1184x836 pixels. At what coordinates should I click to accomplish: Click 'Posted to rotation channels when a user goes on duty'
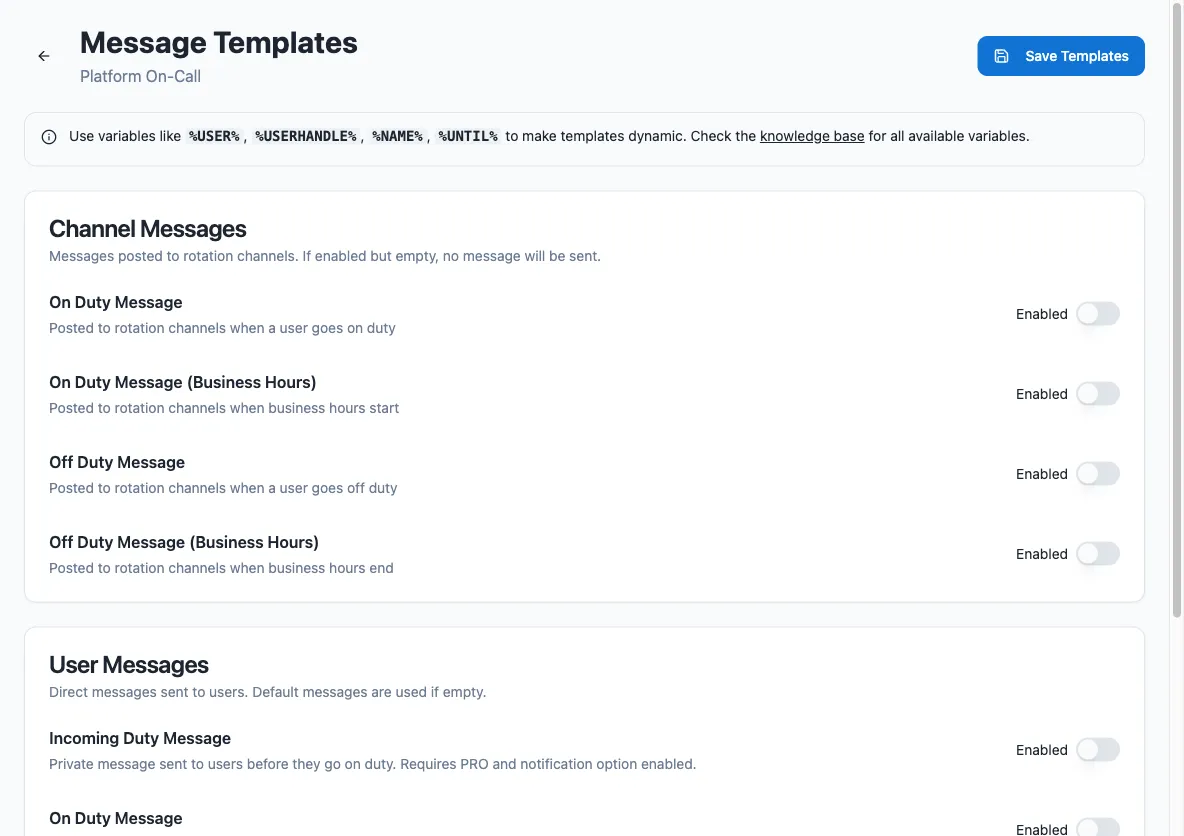point(222,328)
